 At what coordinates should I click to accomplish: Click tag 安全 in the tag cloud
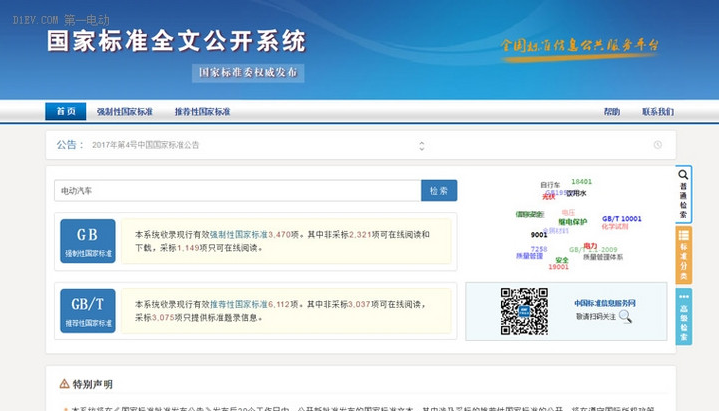(x=562, y=260)
